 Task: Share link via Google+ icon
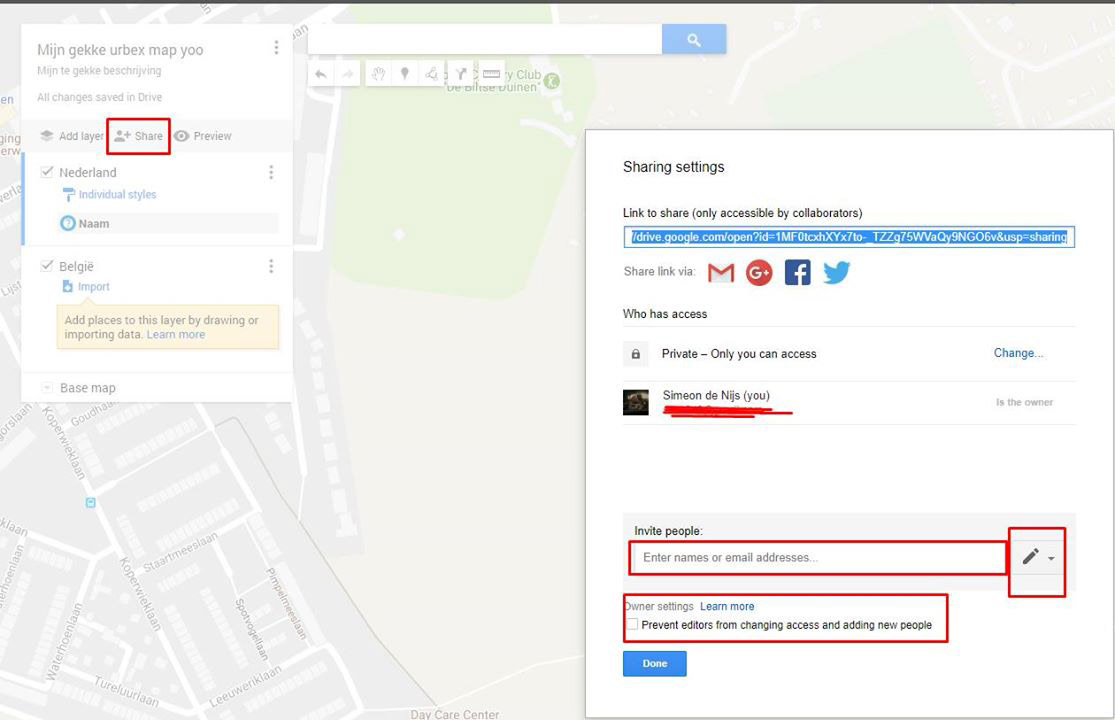point(759,272)
